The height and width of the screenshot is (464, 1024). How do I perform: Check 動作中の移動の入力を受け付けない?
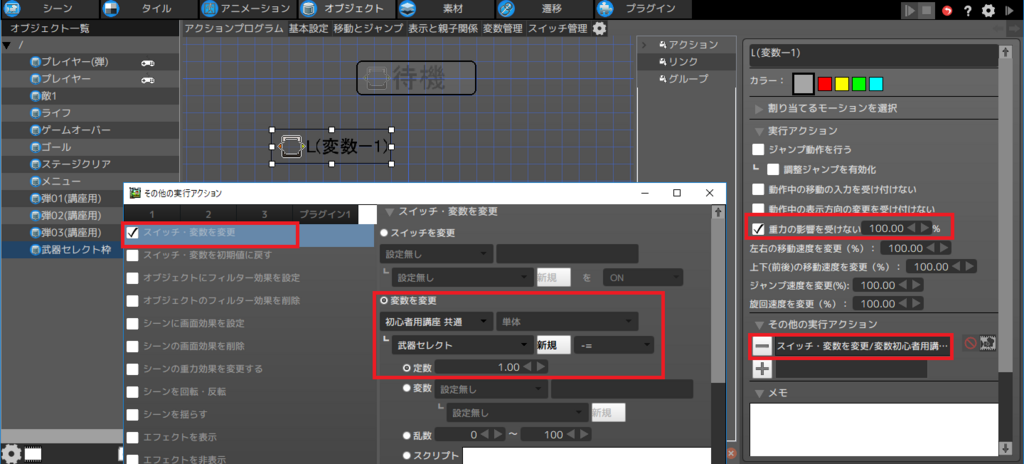point(758,190)
